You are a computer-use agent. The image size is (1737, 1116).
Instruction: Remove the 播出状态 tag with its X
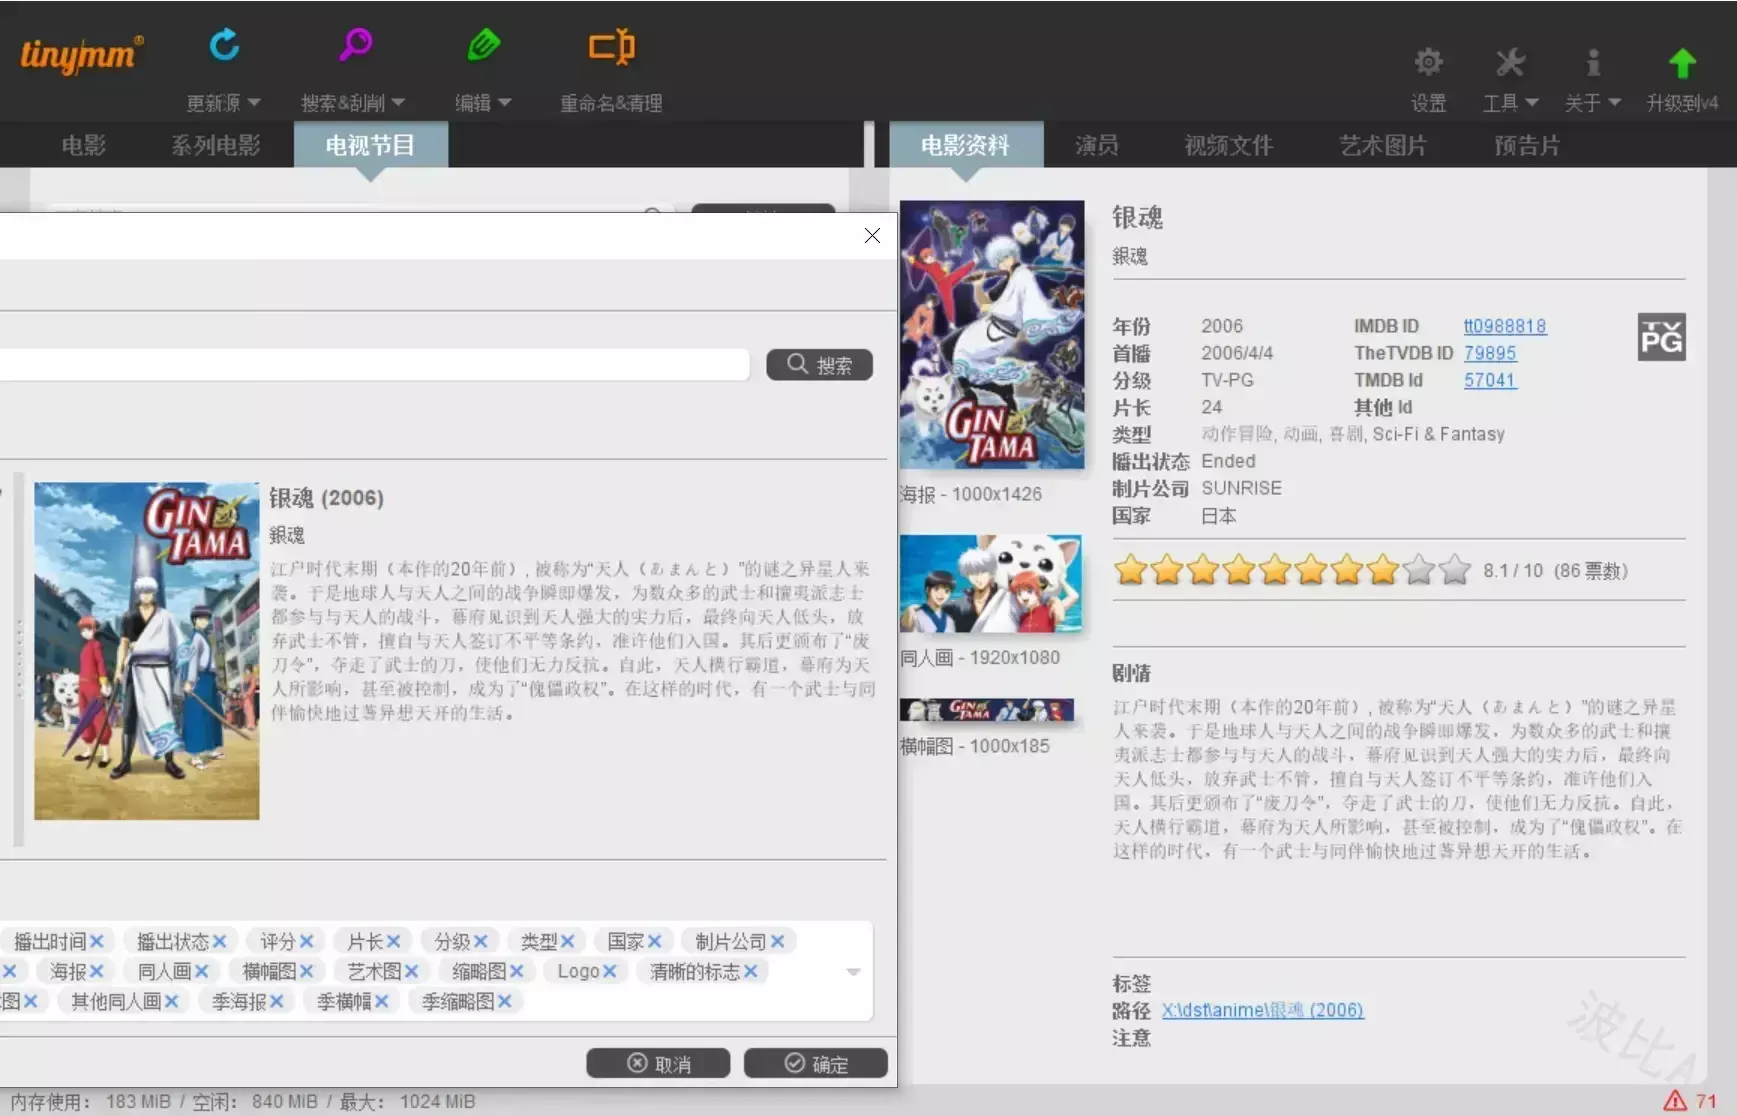point(219,941)
